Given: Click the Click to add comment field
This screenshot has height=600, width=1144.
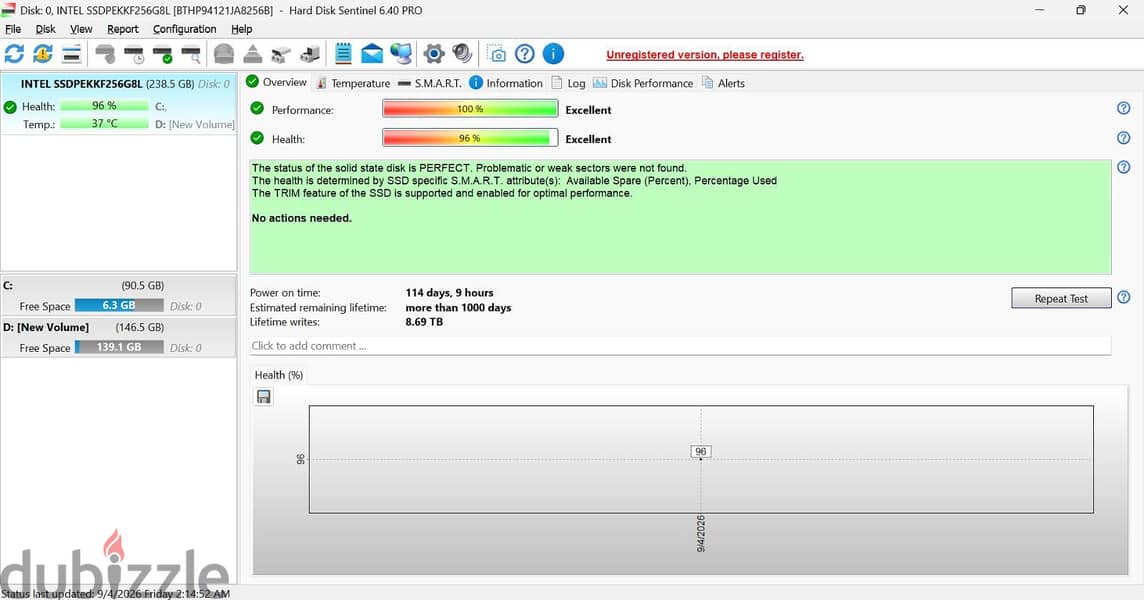Looking at the screenshot, I should click(x=680, y=346).
